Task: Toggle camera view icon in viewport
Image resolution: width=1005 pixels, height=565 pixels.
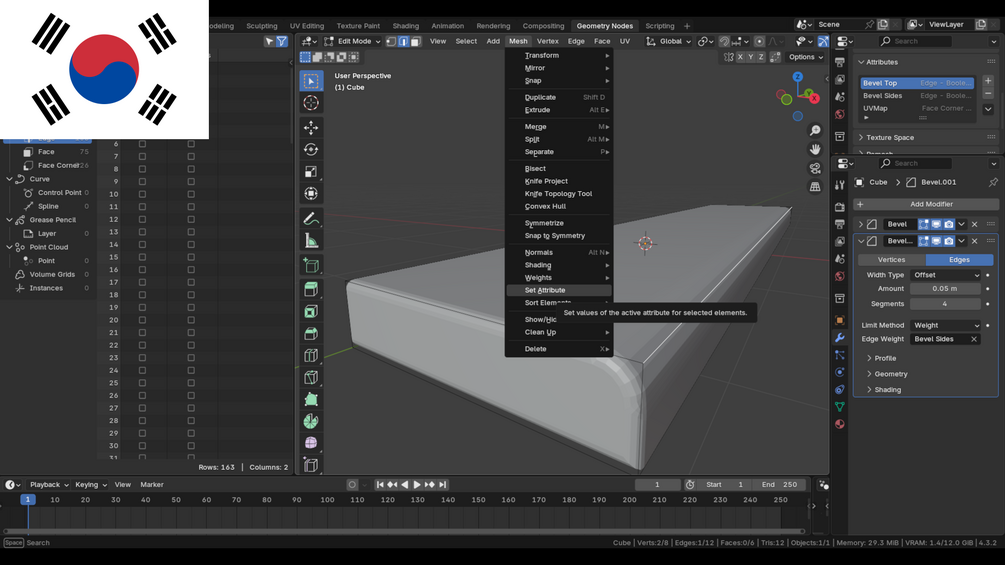Action: pos(815,168)
